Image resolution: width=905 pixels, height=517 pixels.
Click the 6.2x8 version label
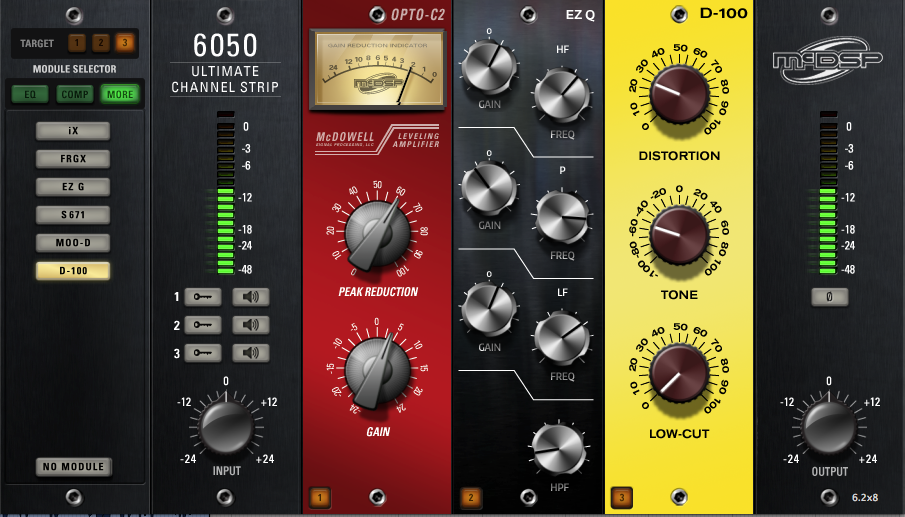point(865,497)
